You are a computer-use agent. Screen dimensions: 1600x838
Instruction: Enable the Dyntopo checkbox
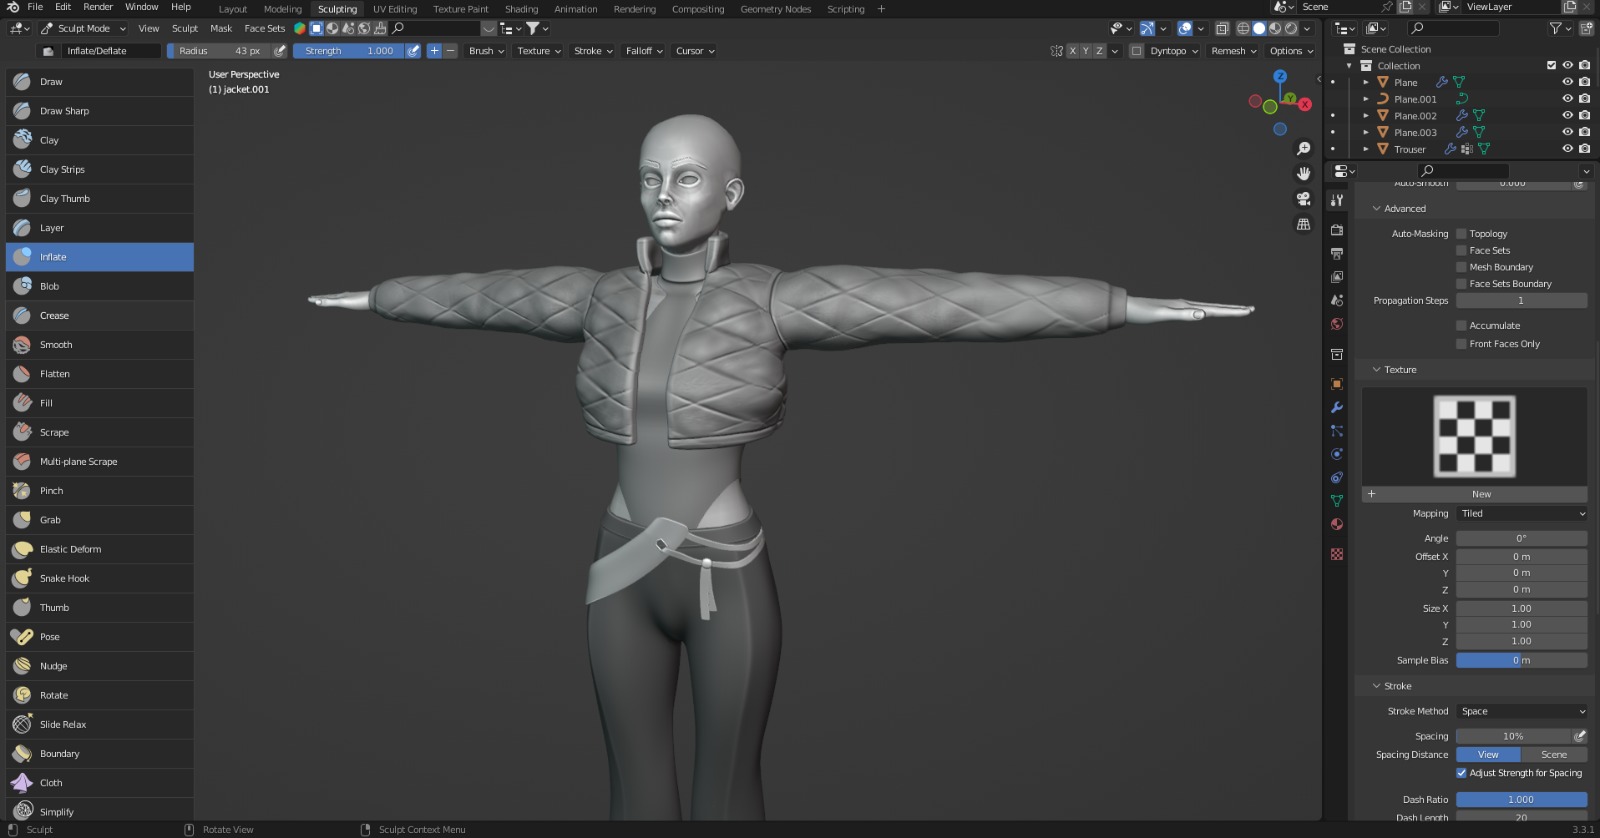[1136, 51]
